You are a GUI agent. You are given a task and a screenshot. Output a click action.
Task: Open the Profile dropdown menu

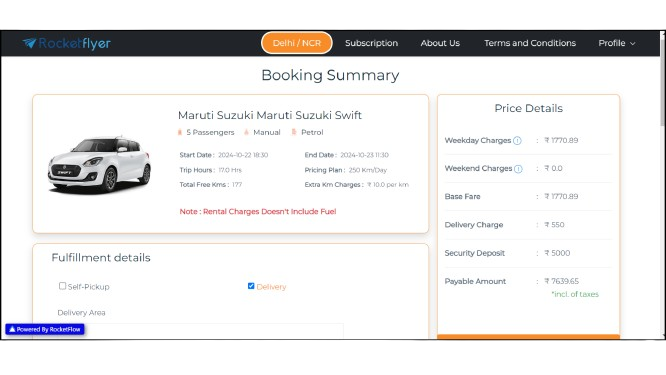coord(617,43)
